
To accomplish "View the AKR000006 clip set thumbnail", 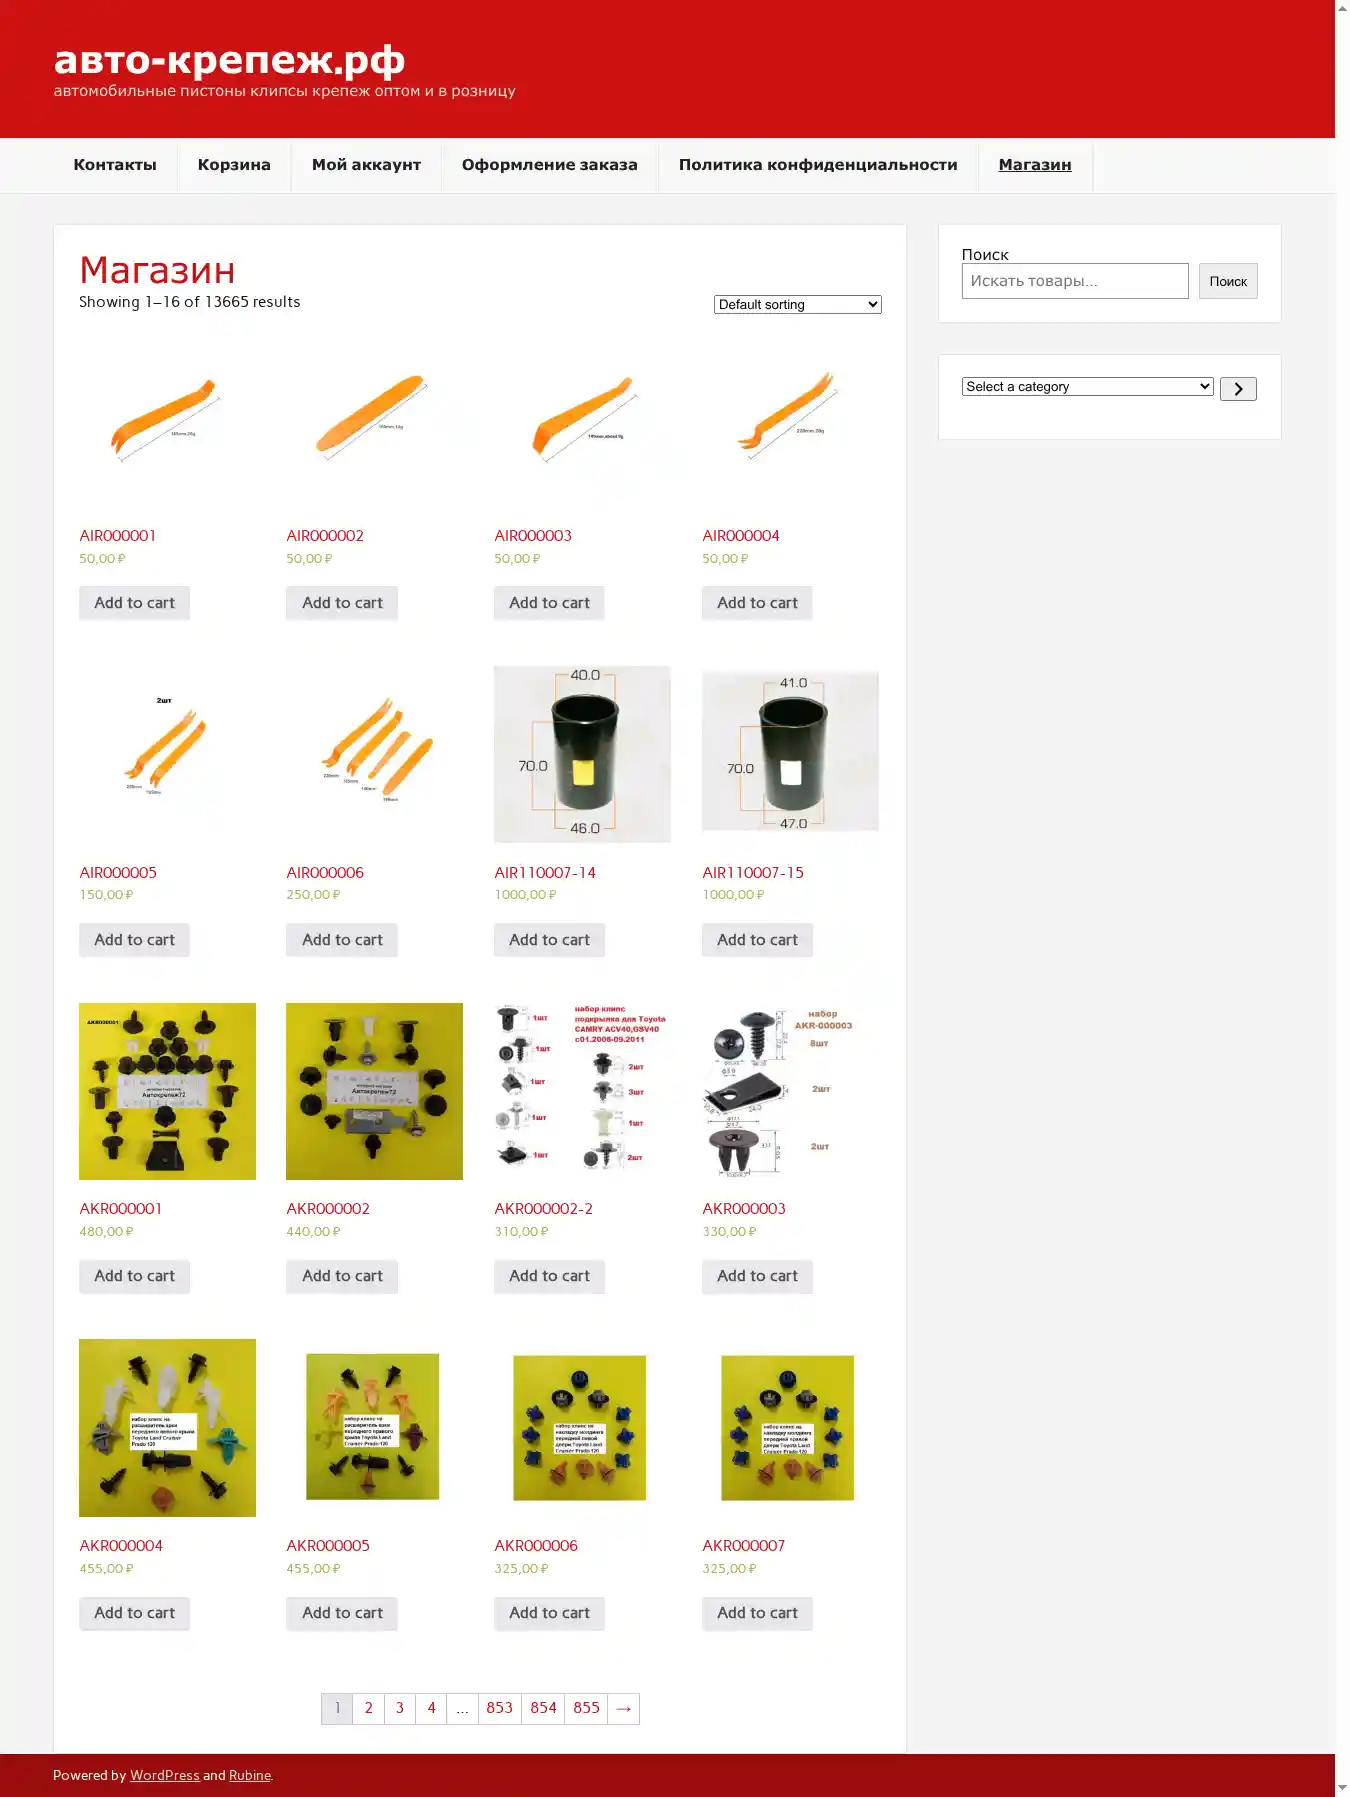I will (x=582, y=1428).
